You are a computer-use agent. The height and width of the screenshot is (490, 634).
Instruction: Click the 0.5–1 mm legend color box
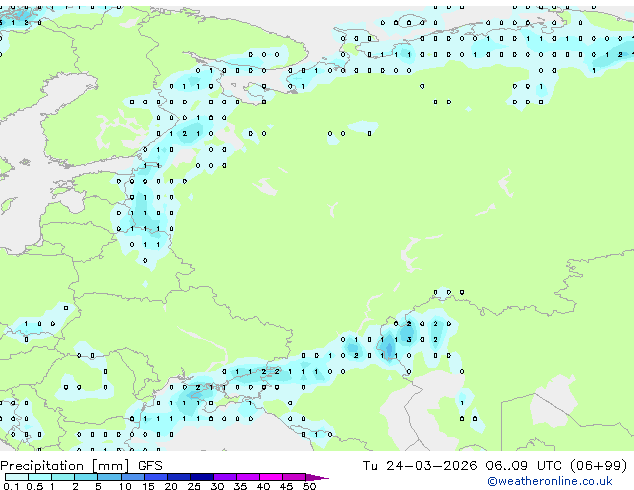click(40, 477)
